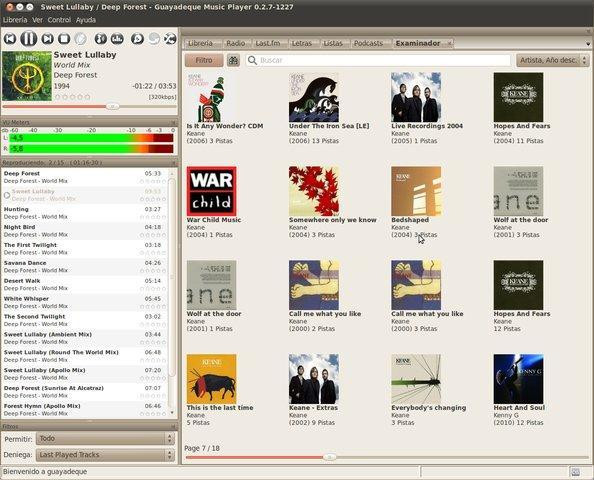Open the equalizer icon

(x=117, y=39)
